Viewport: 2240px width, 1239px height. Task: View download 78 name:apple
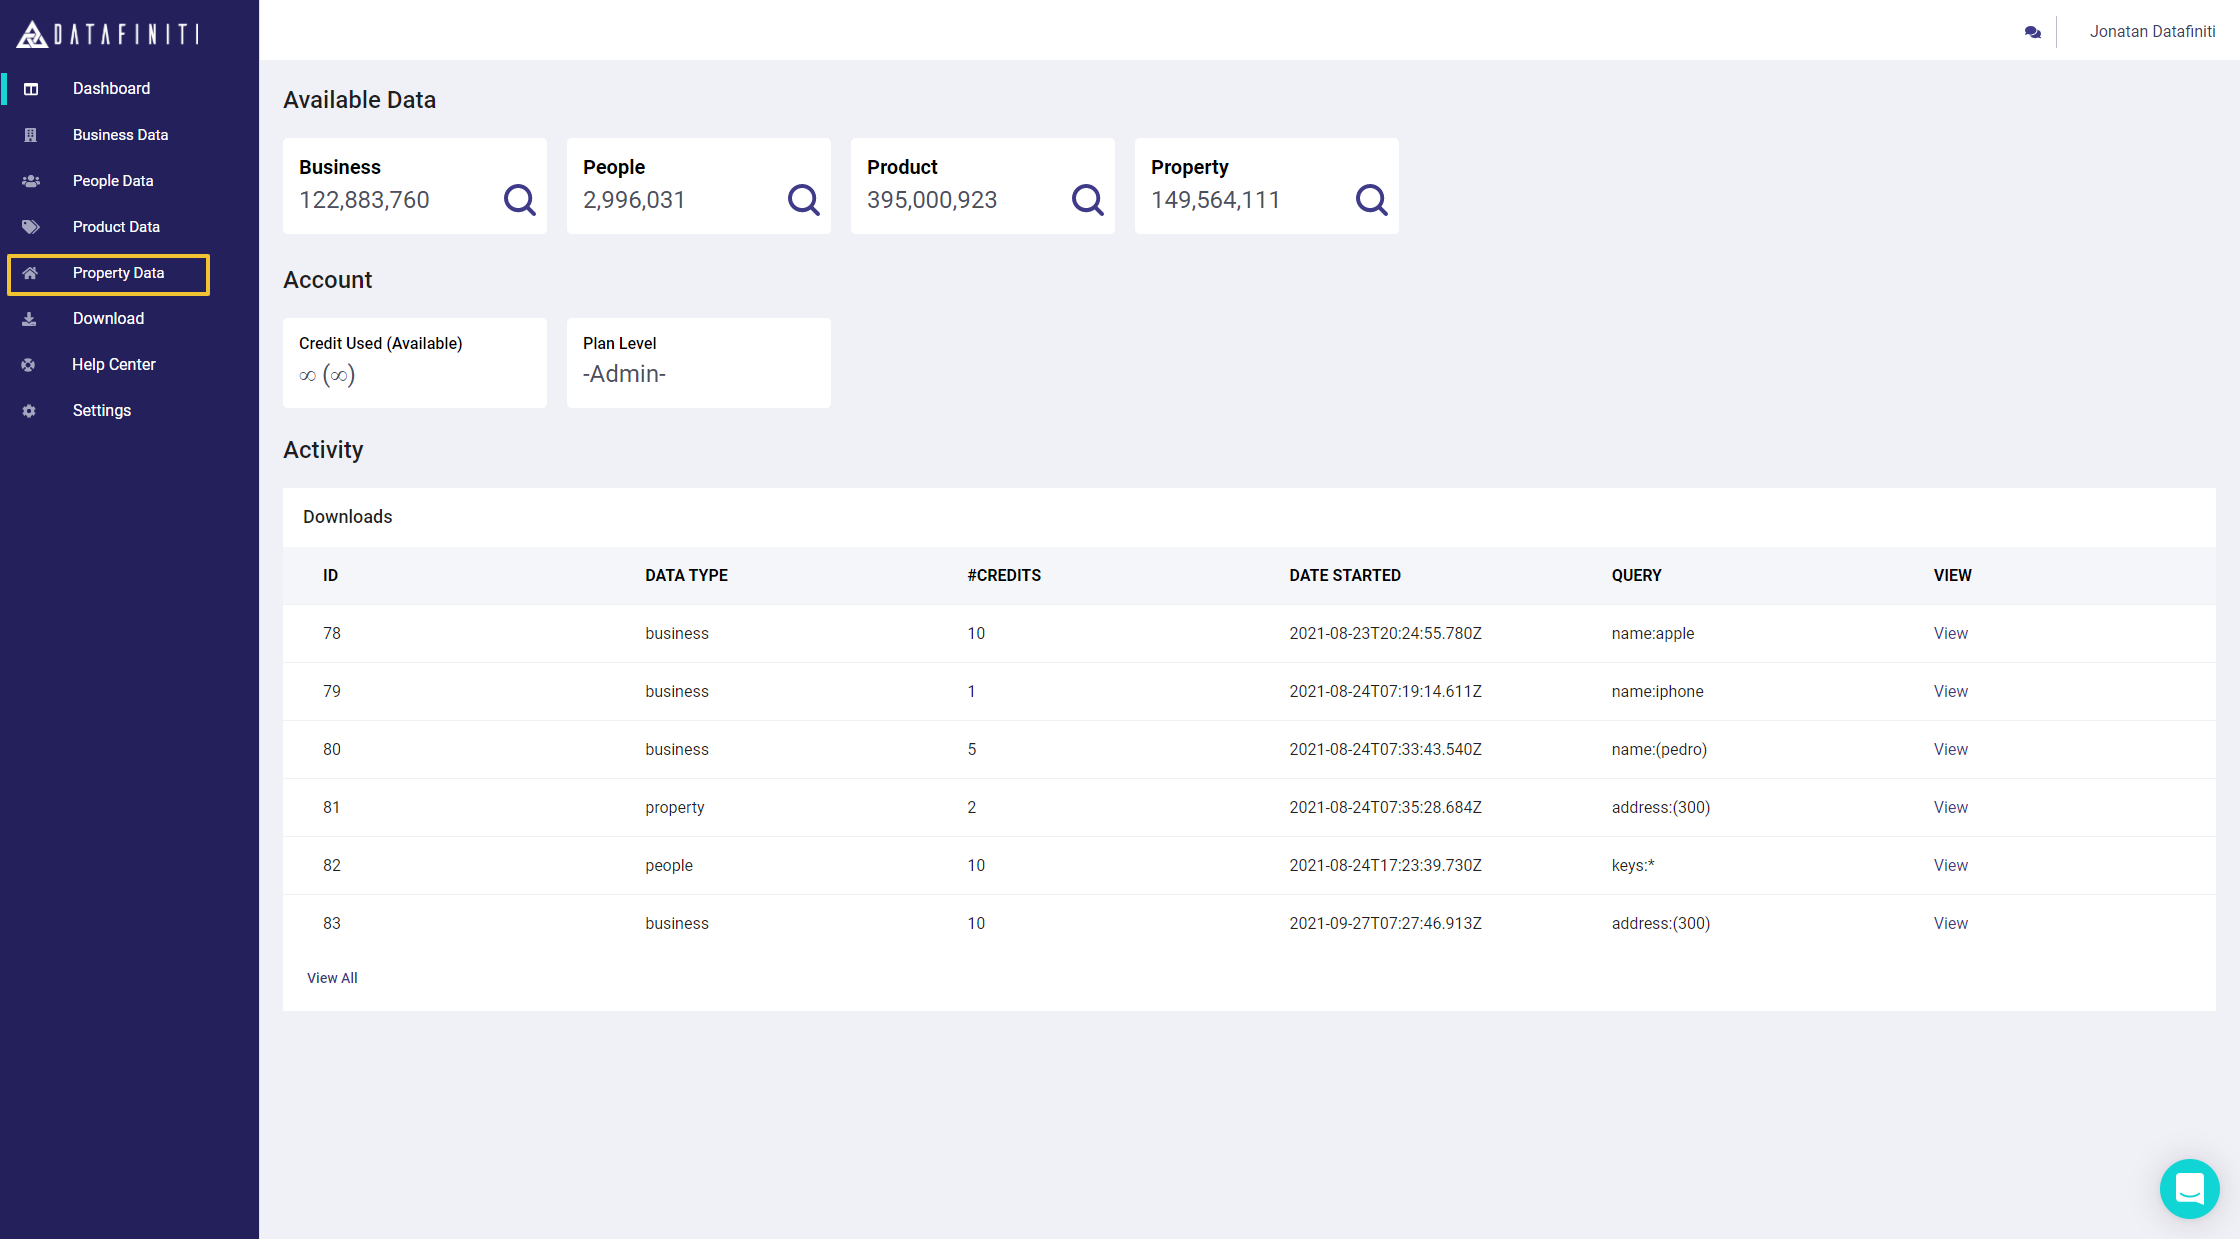(x=1950, y=633)
